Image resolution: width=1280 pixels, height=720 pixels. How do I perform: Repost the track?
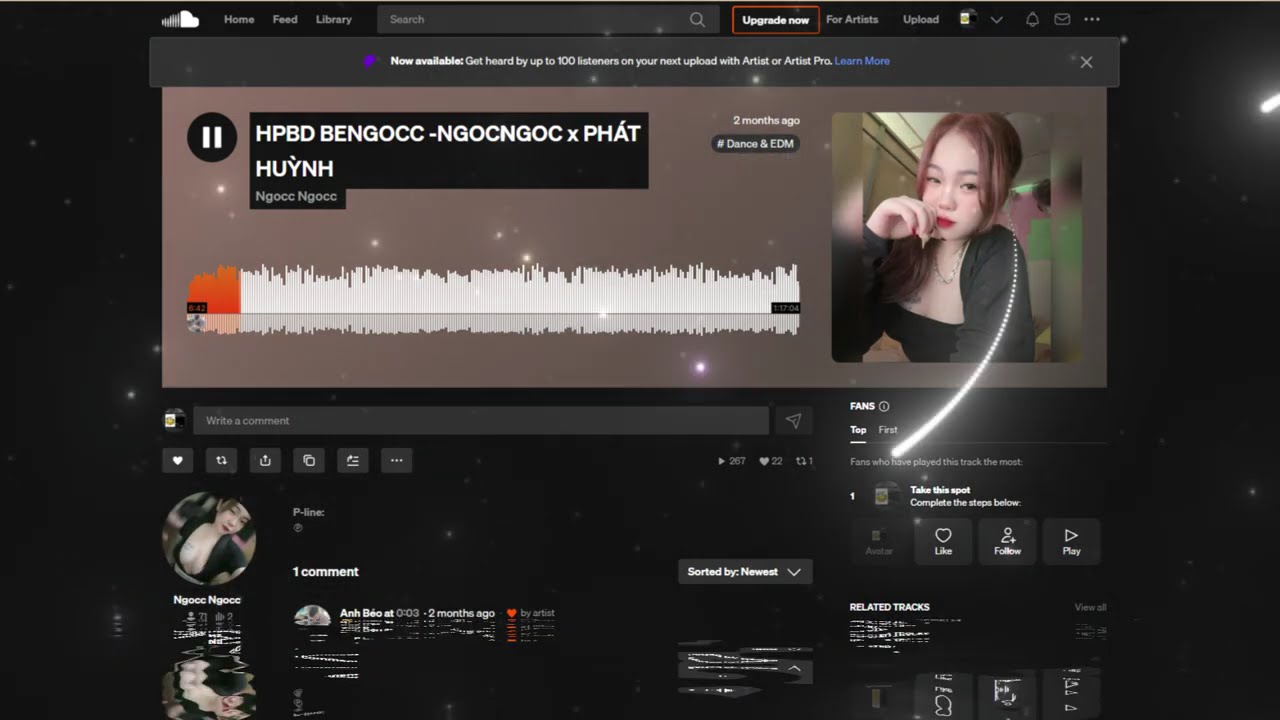click(x=221, y=460)
